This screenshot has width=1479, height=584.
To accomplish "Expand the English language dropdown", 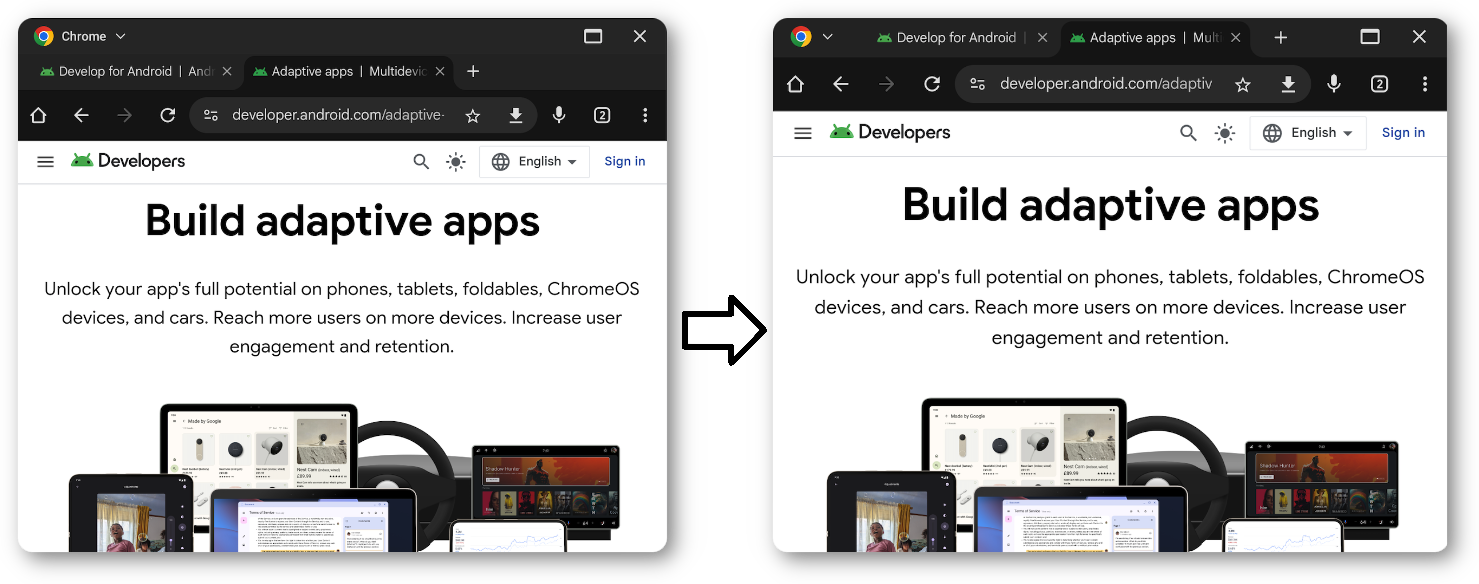I will [x=534, y=161].
